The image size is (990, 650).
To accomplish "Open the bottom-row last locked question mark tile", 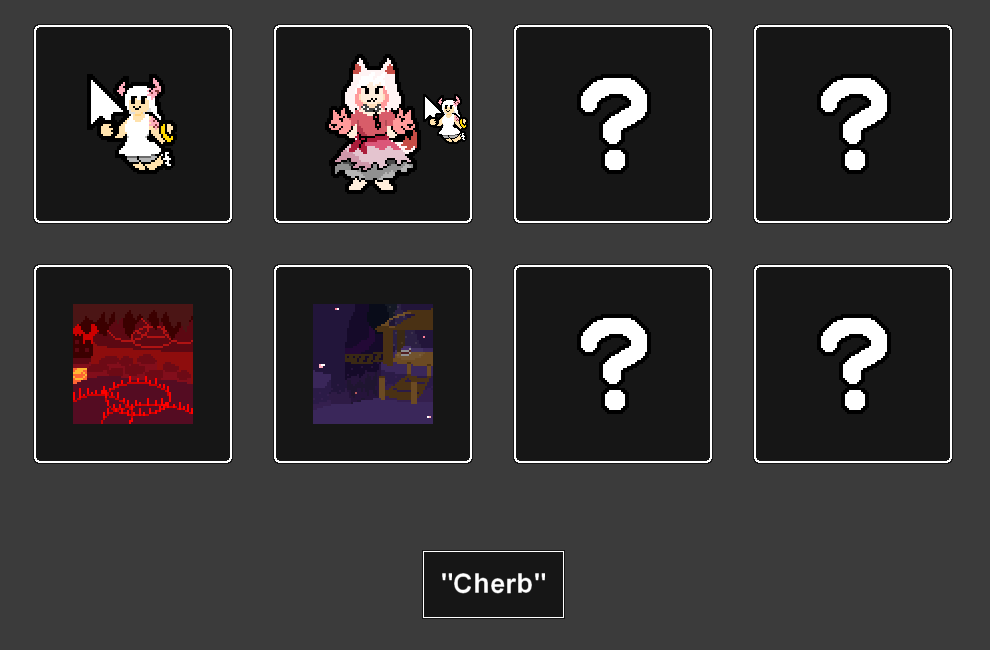I will point(852,364).
